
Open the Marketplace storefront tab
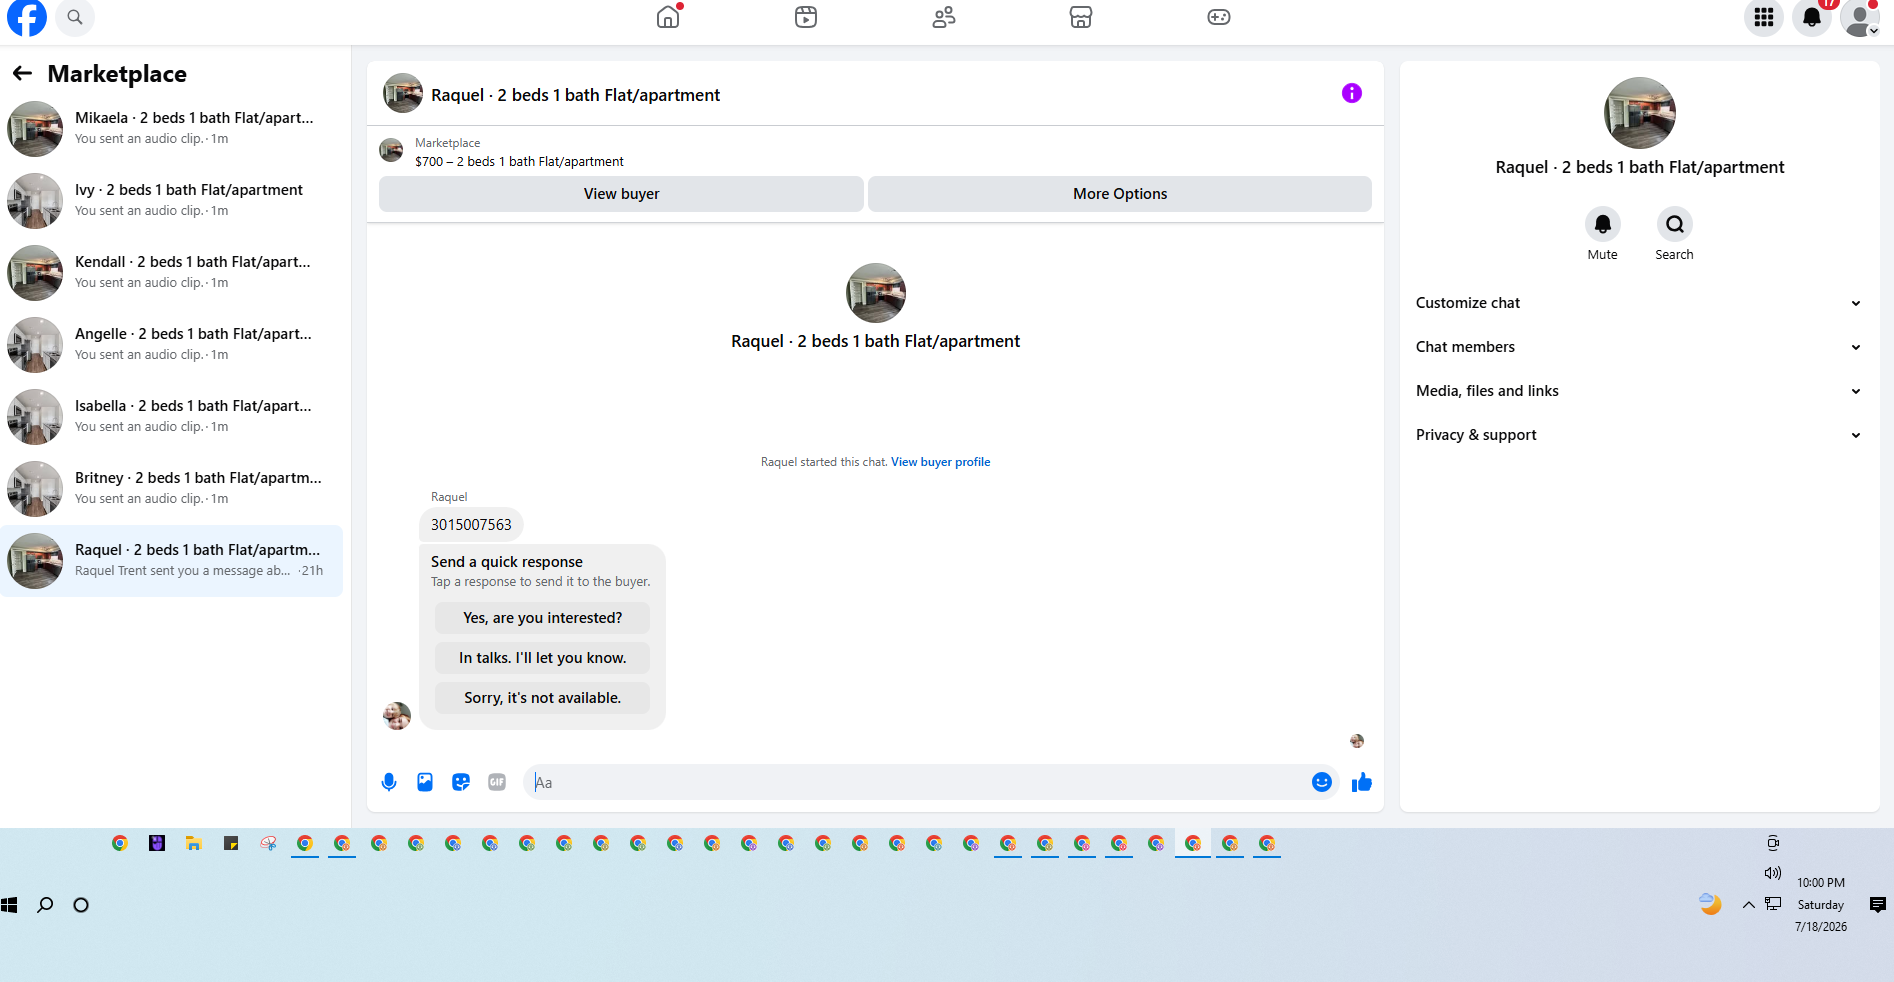coord(1081,17)
